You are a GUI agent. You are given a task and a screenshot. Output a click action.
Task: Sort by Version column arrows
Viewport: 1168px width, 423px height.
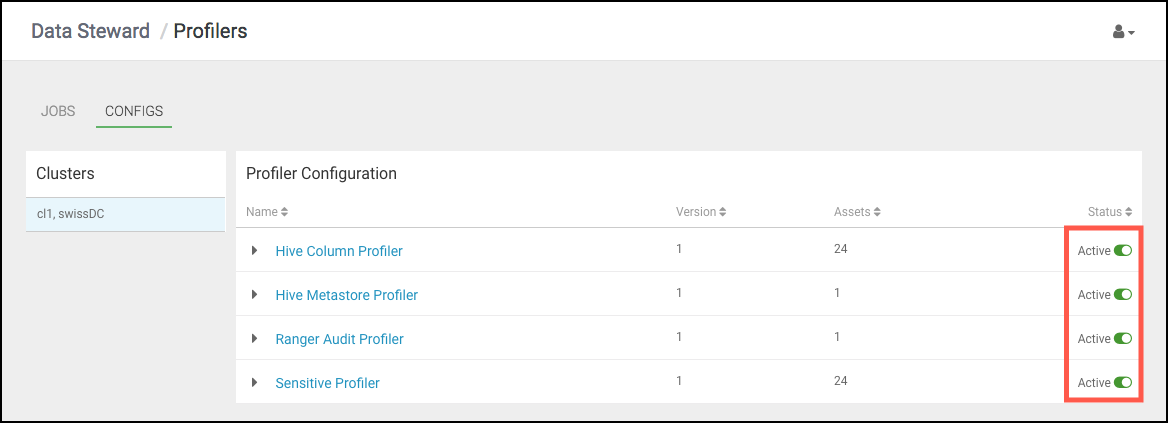coord(723,212)
